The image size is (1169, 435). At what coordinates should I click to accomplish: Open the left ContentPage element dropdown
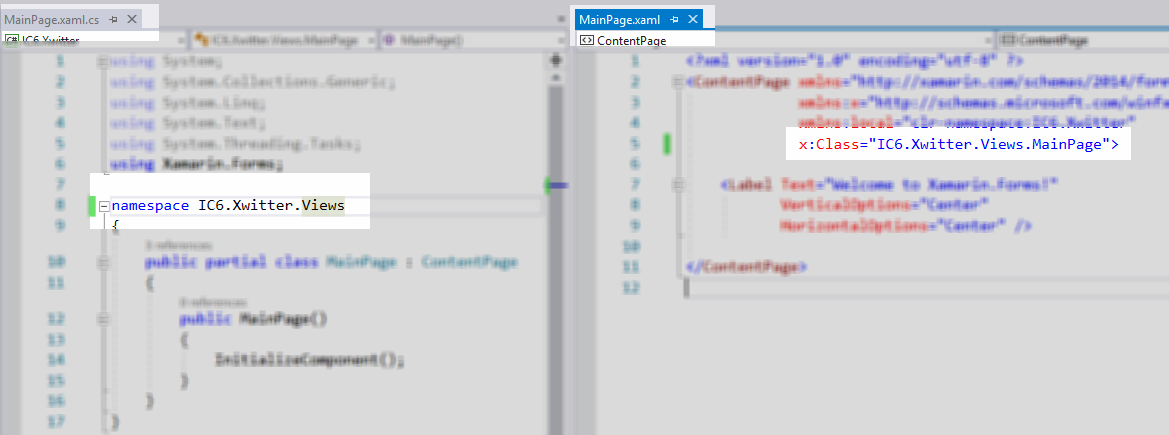point(780,40)
